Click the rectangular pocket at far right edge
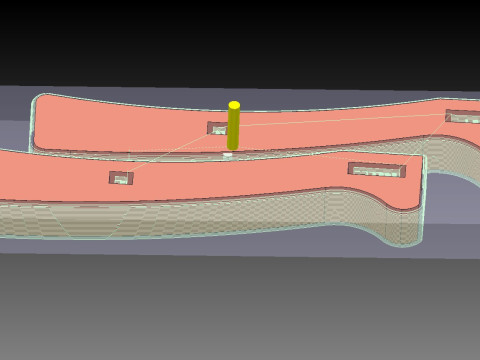This screenshot has width=480, height=360. pyautogui.click(x=463, y=116)
